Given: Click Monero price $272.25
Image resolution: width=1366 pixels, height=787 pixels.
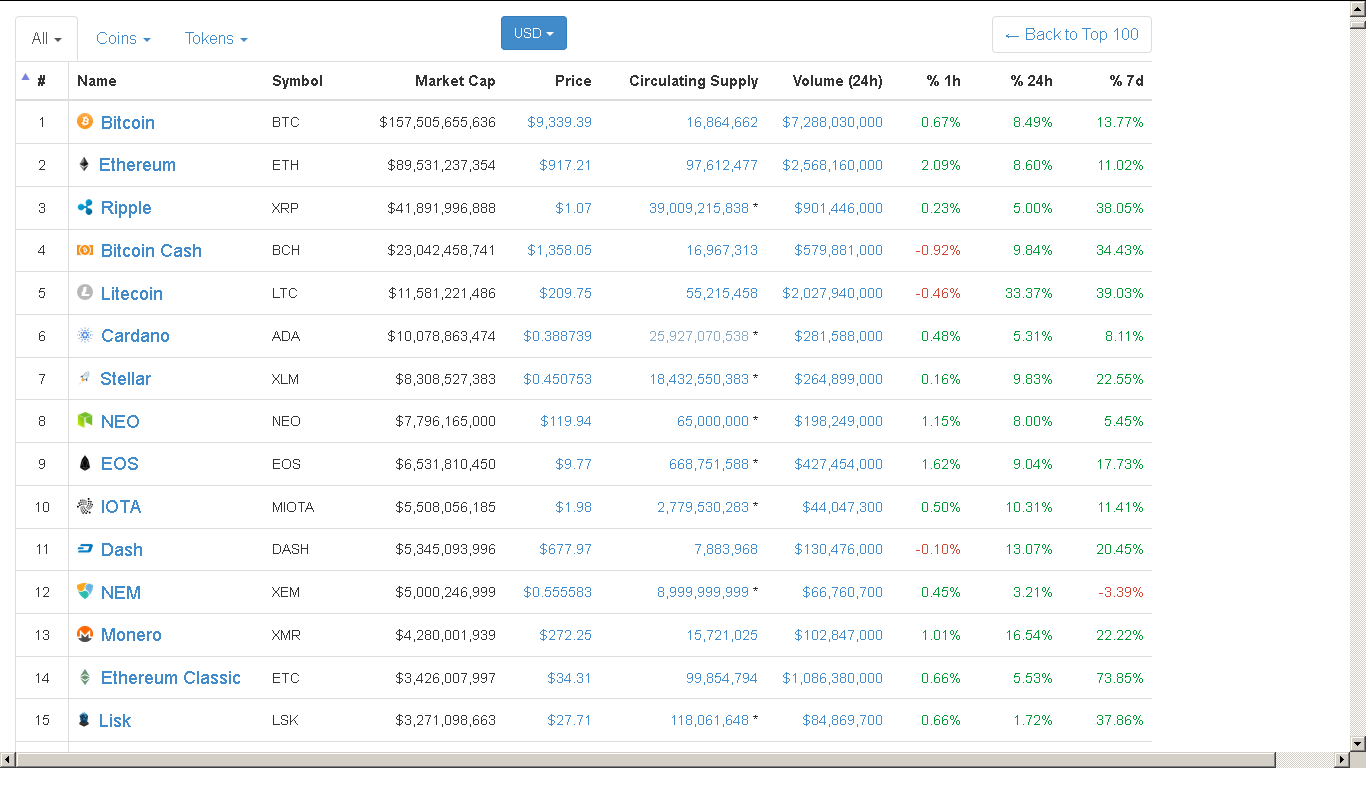Looking at the screenshot, I should pos(565,635).
